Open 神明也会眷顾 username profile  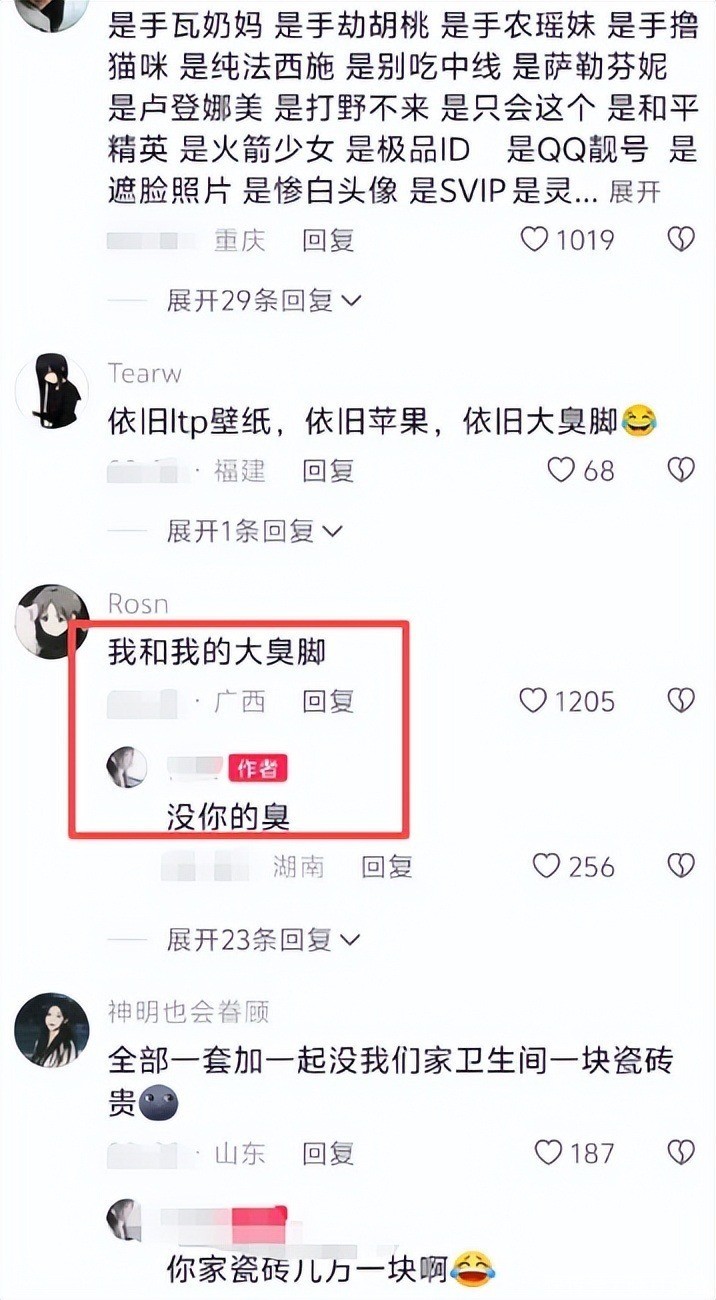click(x=188, y=1012)
